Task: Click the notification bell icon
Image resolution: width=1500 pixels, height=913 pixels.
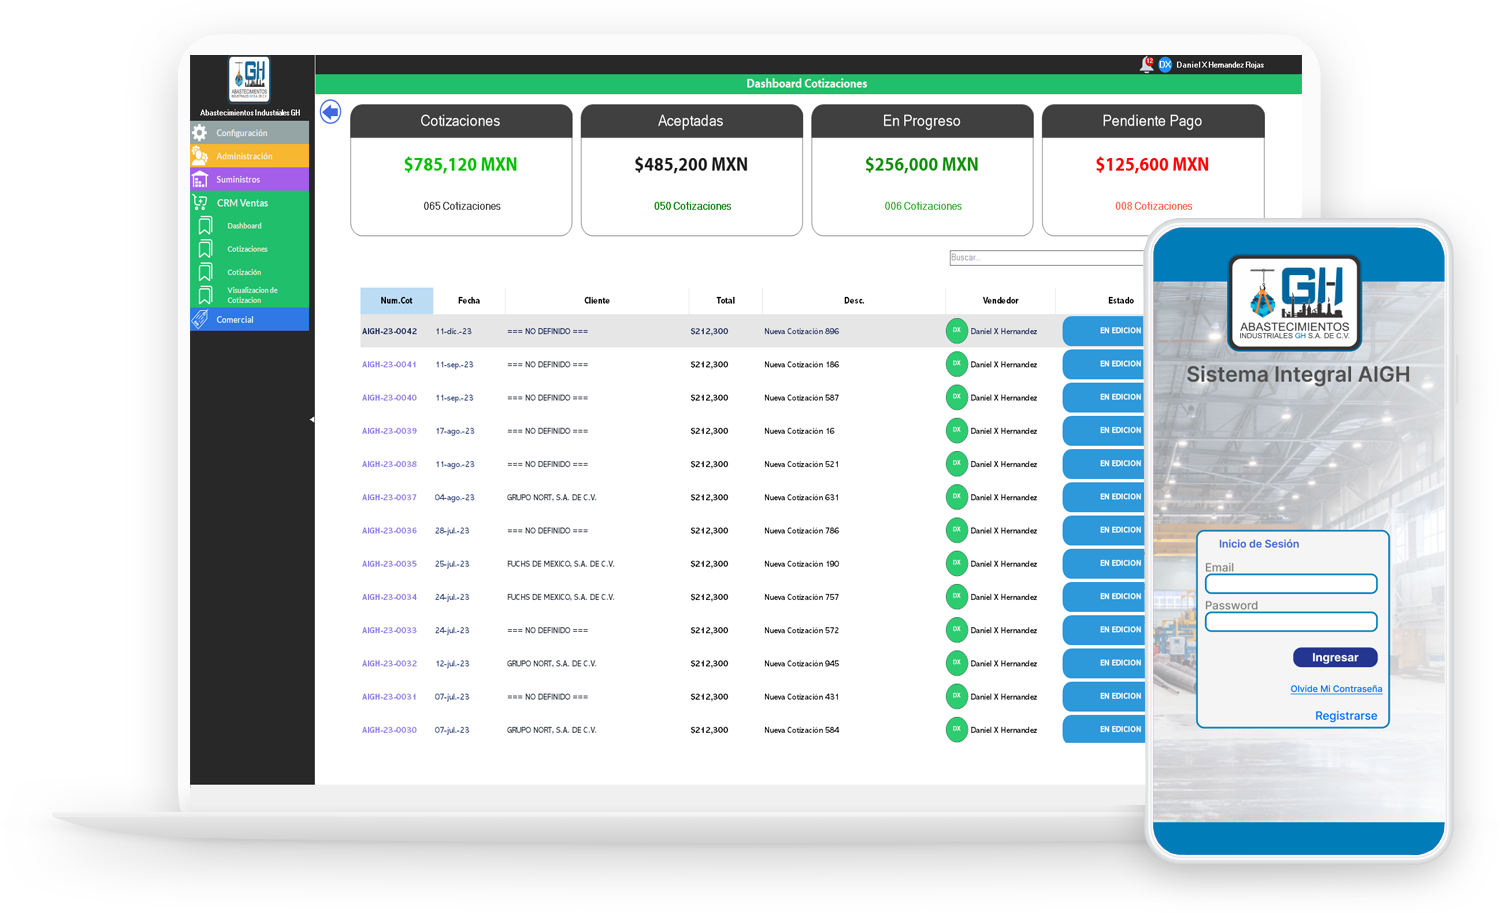Action: tap(1146, 65)
